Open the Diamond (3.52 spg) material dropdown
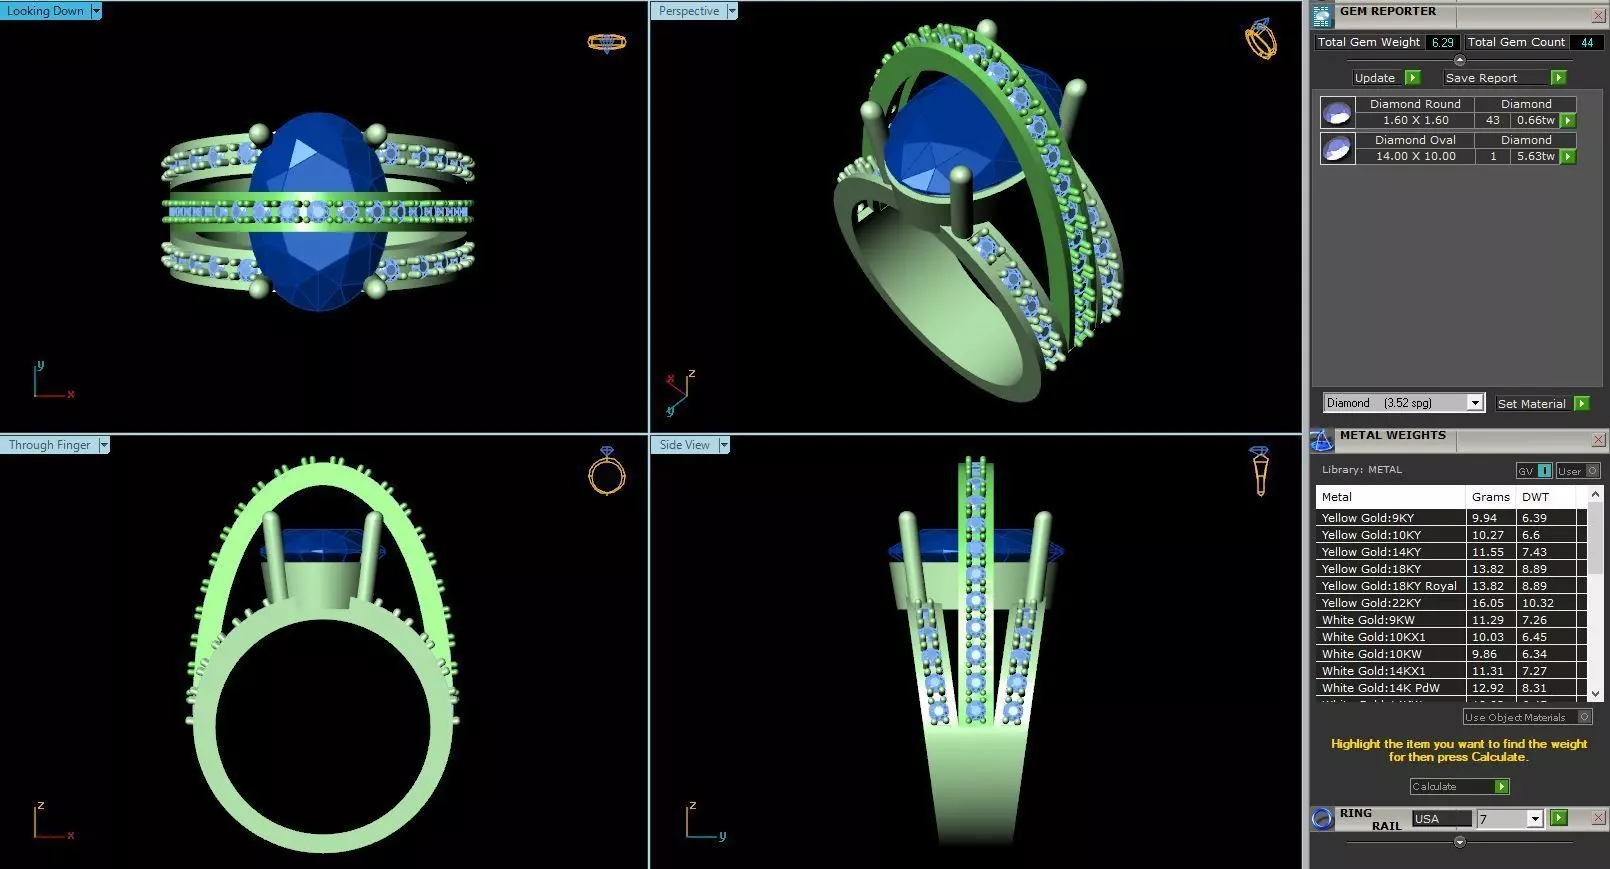This screenshot has height=869, width=1610. pyautogui.click(x=1474, y=403)
